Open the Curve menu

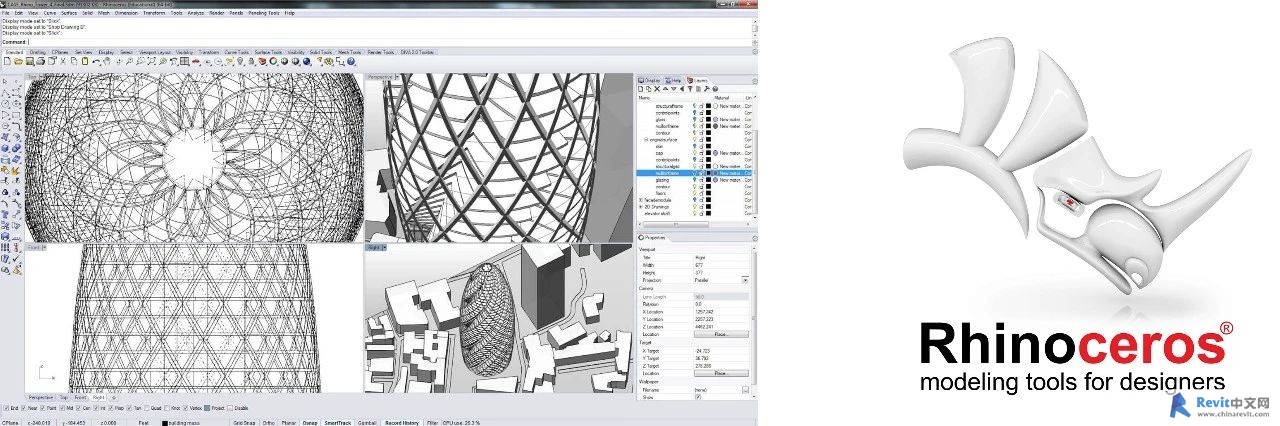(x=52, y=13)
